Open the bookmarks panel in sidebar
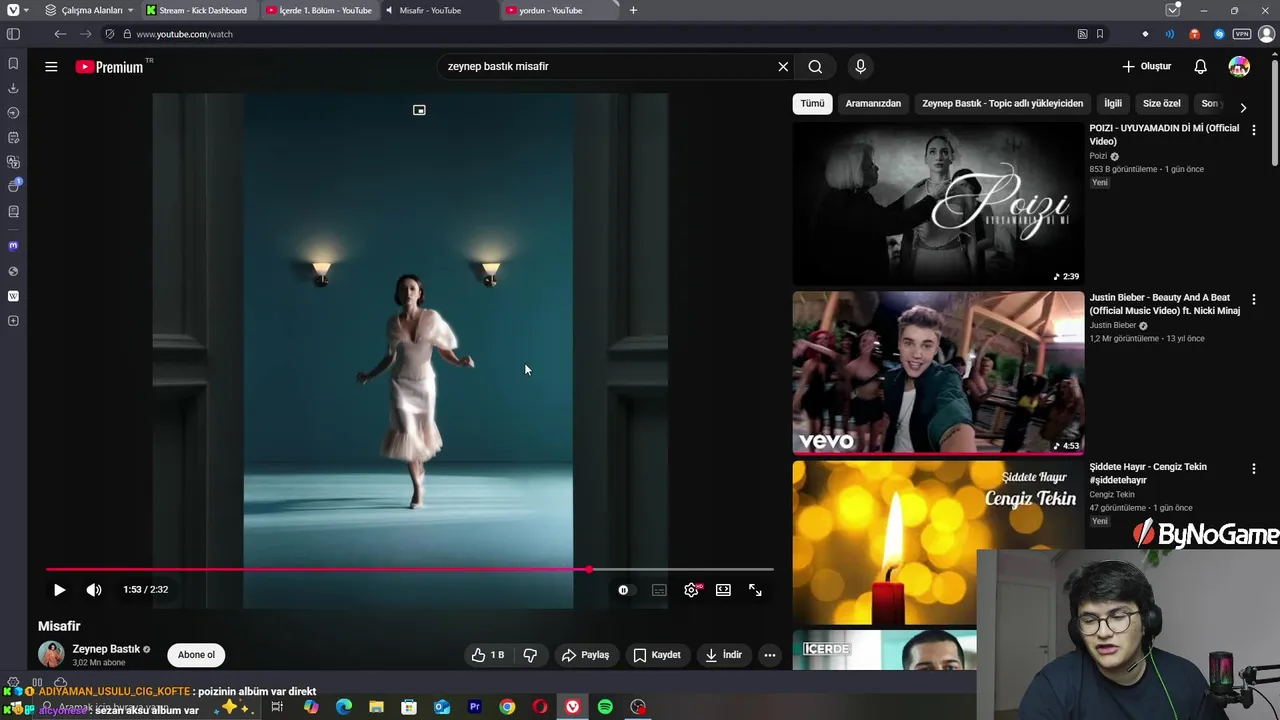The height and width of the screenshot is (720, 1280). click(x=13, y=64)
